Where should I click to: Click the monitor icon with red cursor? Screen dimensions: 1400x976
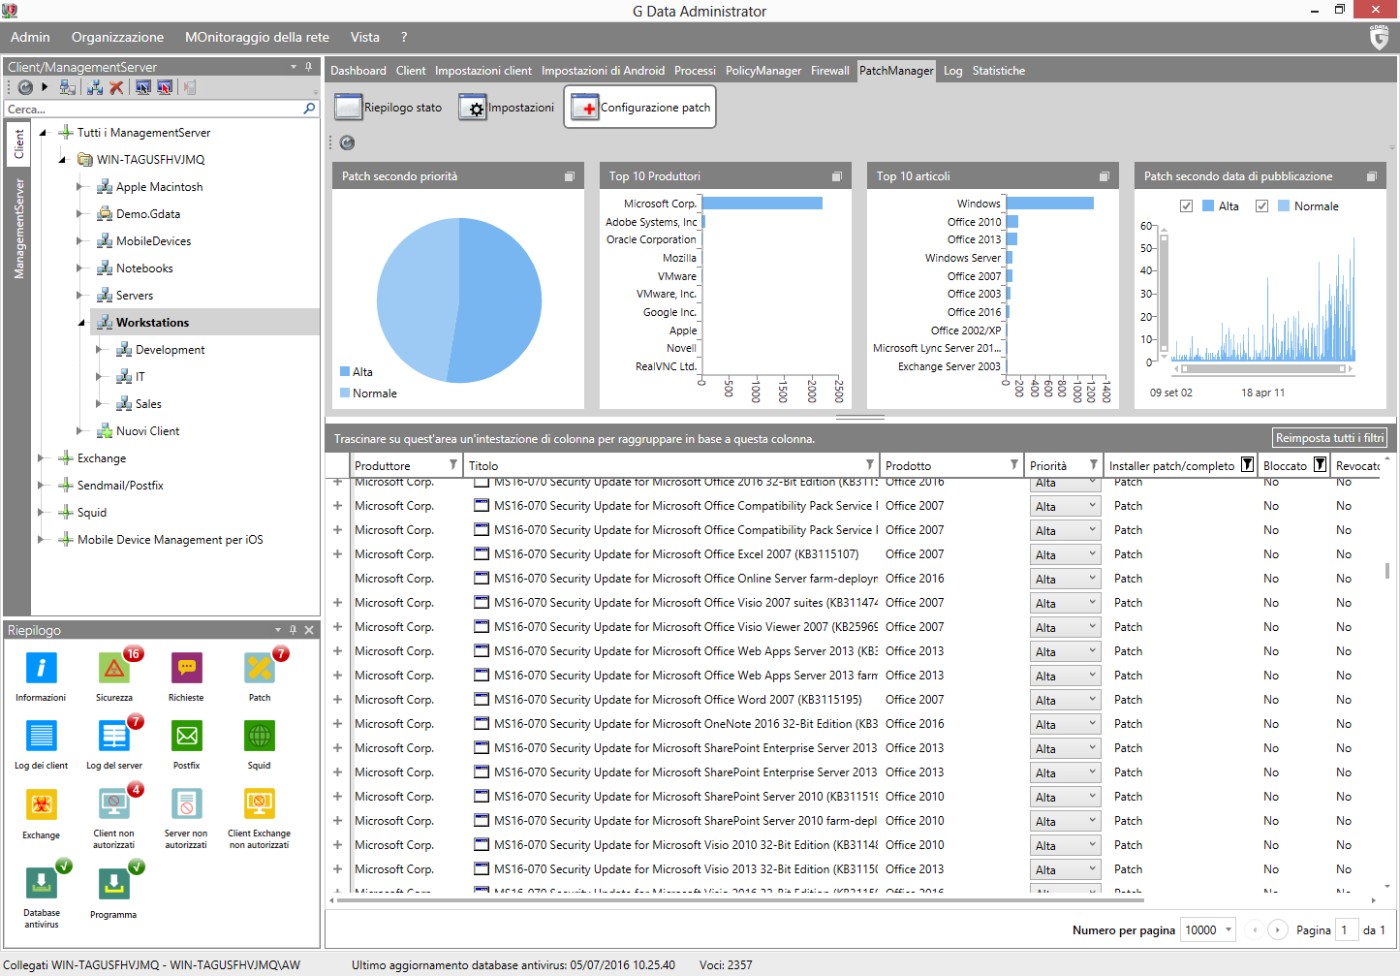tap(165, 87)
